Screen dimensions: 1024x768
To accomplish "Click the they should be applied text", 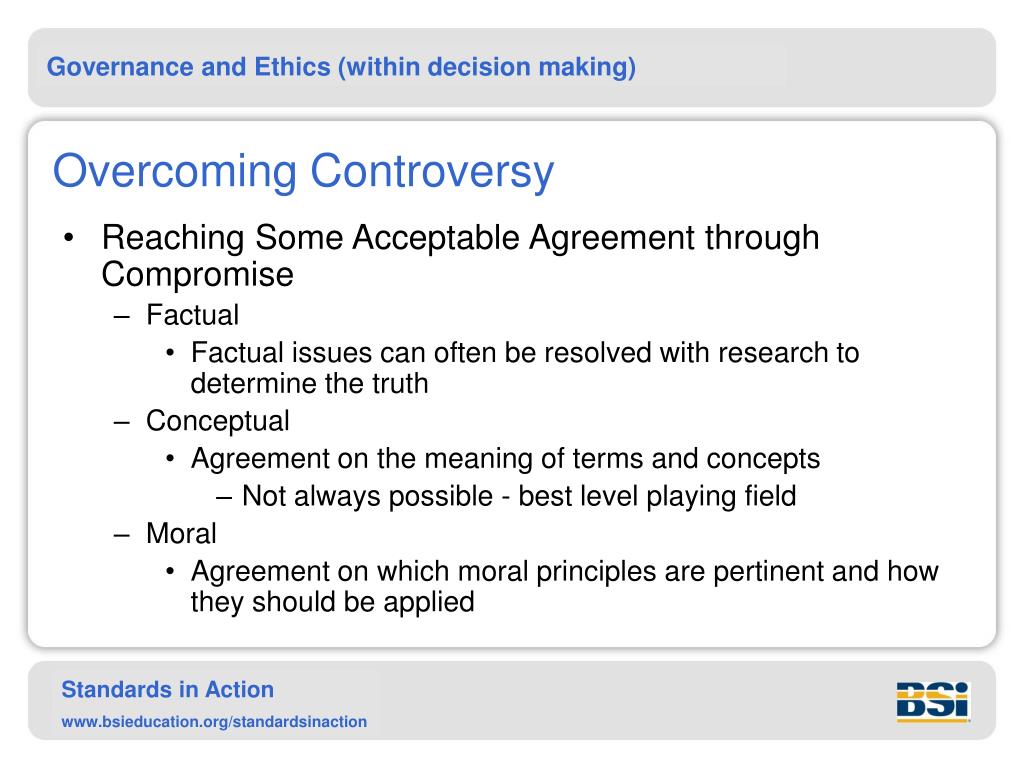I will [x=332, y=602].
